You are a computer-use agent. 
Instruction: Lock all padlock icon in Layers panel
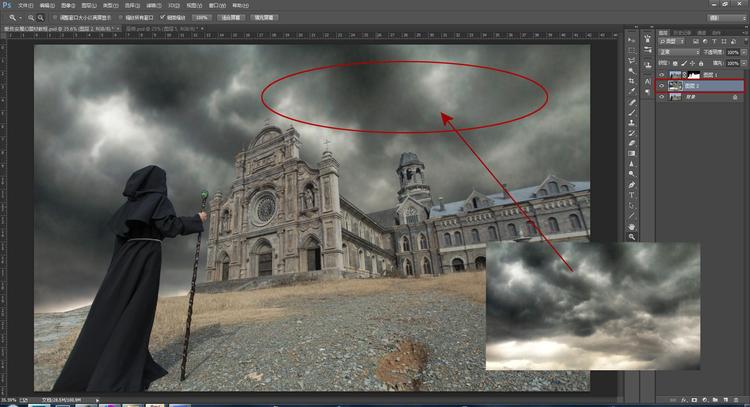(701, 63)
